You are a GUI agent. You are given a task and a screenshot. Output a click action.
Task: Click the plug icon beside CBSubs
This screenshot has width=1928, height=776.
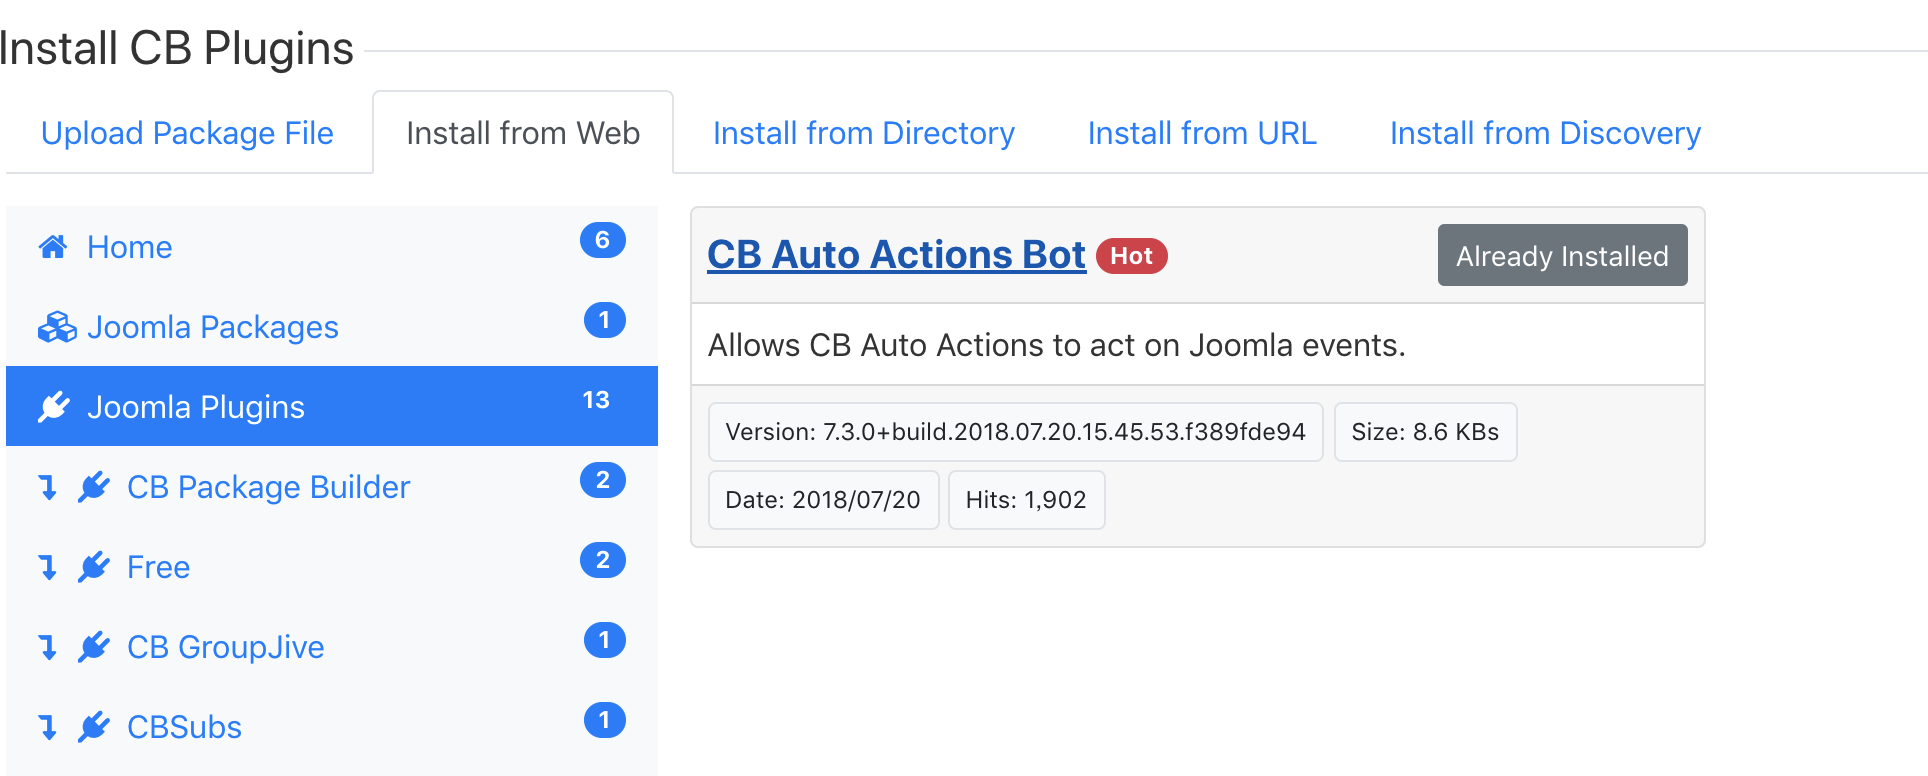(94, 727)
